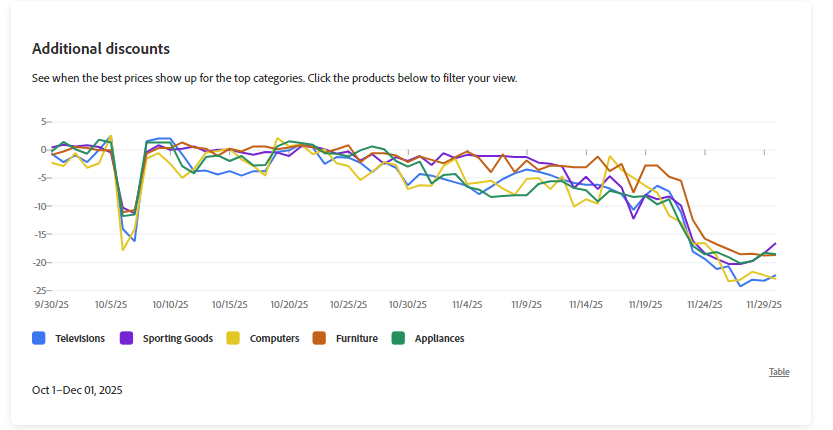Viewport: 833px width, 430px height.
Task: Click the 9/30/25 x-axis label
Action: tap(52, 304)
